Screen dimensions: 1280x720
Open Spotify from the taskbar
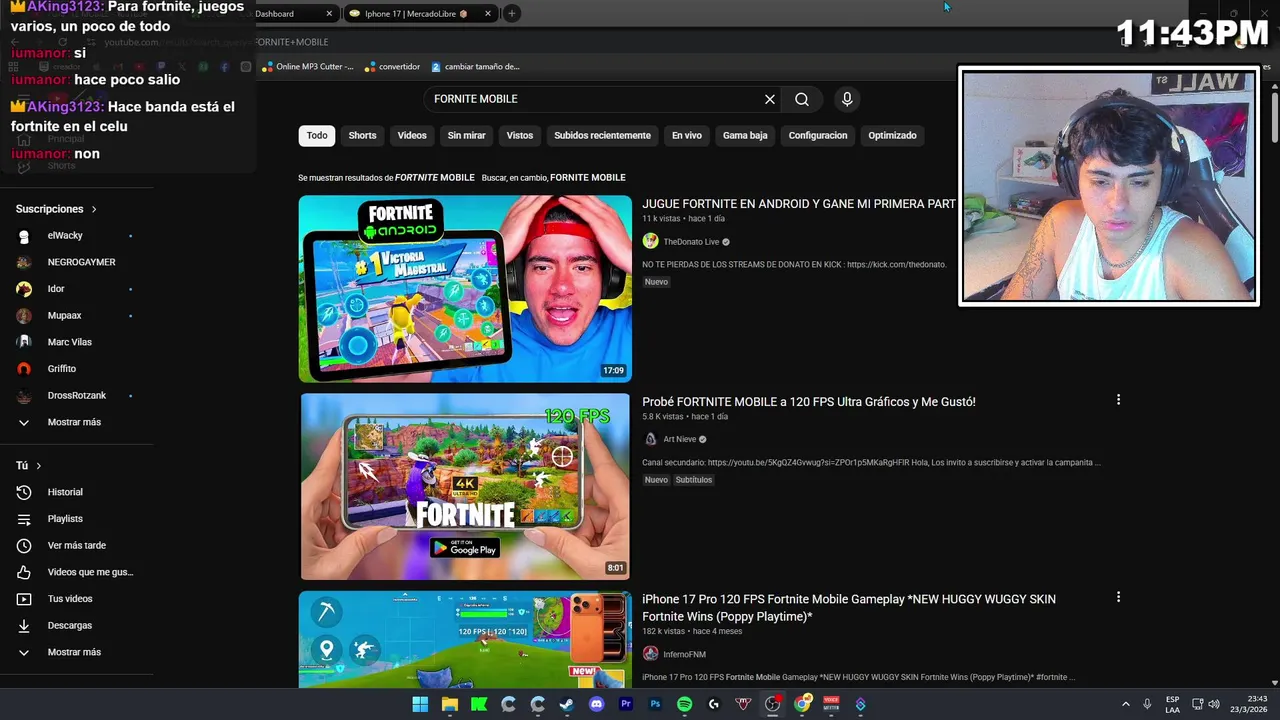[685, 704]
